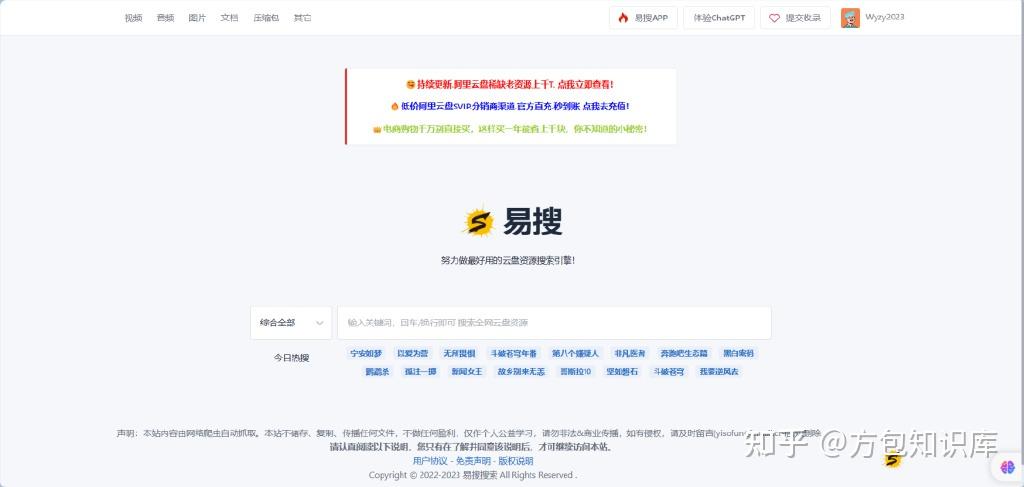Focus the 输入关键词 search input field

pyautogui.click(x=554, y=322)
